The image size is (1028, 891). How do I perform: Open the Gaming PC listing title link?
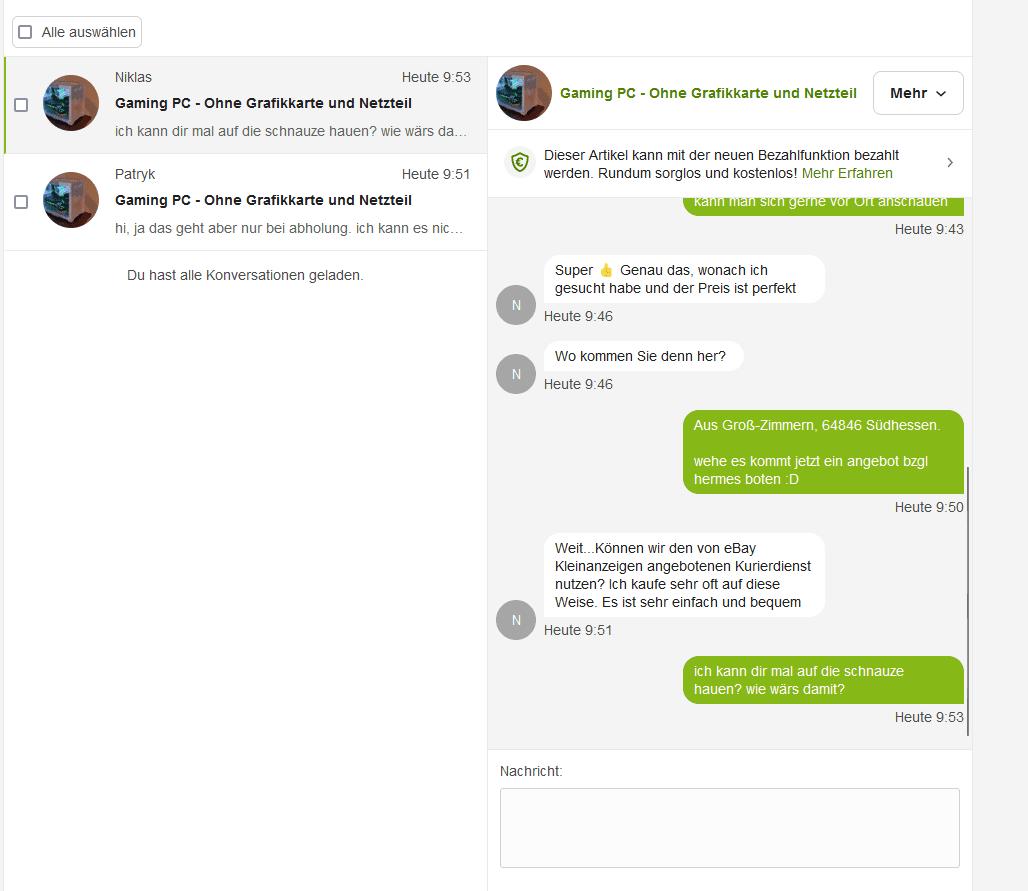[x=708, y=93]
